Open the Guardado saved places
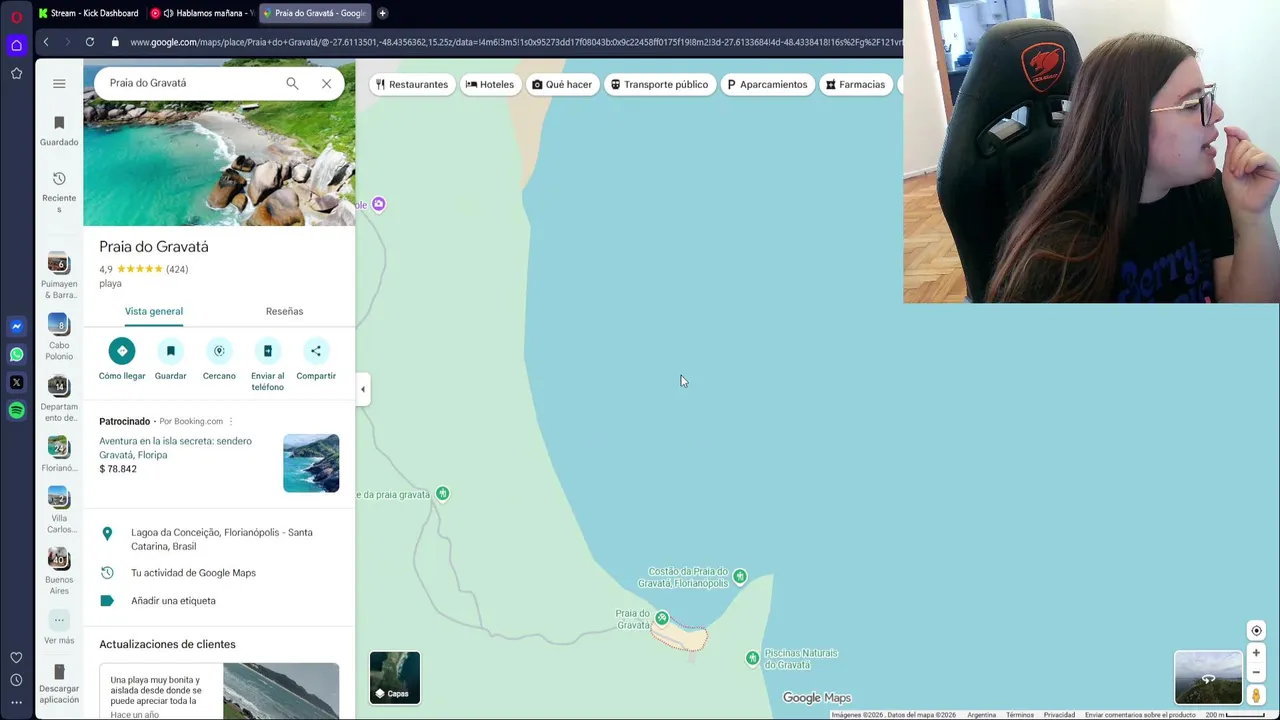 click(59, 131)
